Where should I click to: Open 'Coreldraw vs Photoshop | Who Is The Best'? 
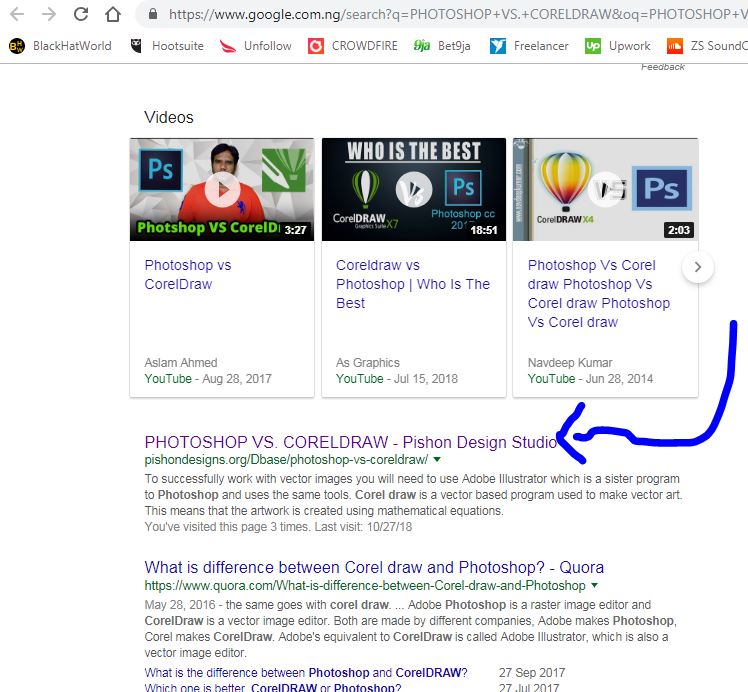pyautogui.click(x=413, y=284)
